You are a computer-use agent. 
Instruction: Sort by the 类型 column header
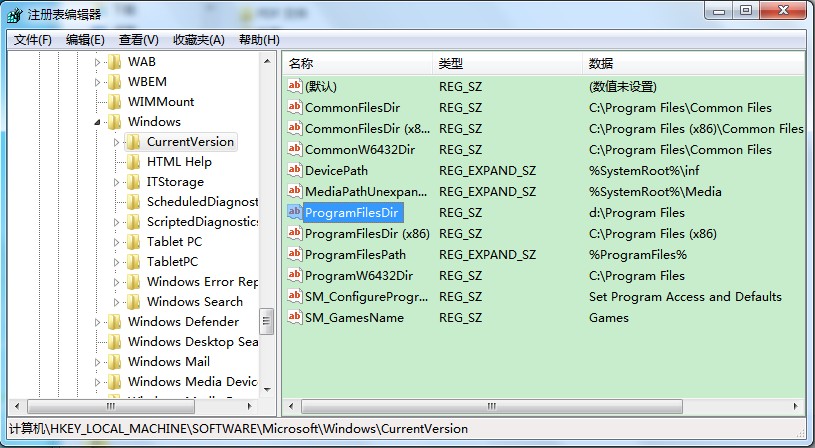(507, 64)
